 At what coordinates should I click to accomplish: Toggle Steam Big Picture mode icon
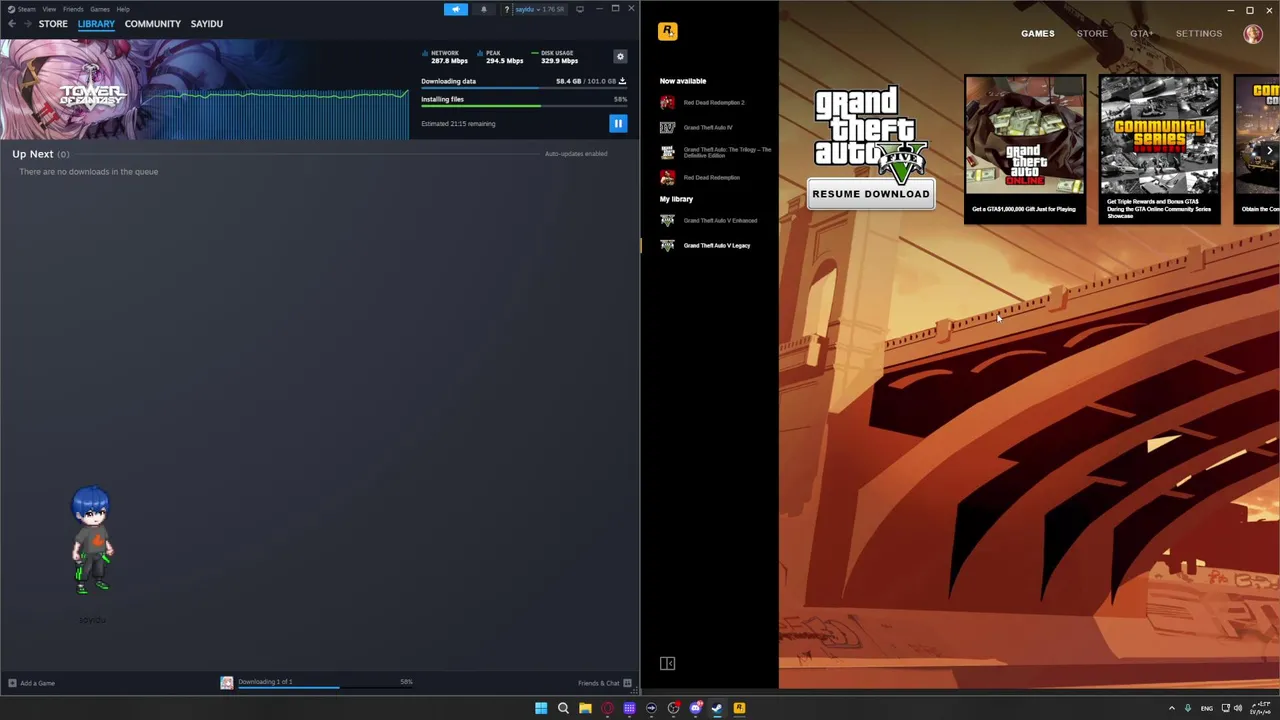pyautogui.click(x=580, y=9)
